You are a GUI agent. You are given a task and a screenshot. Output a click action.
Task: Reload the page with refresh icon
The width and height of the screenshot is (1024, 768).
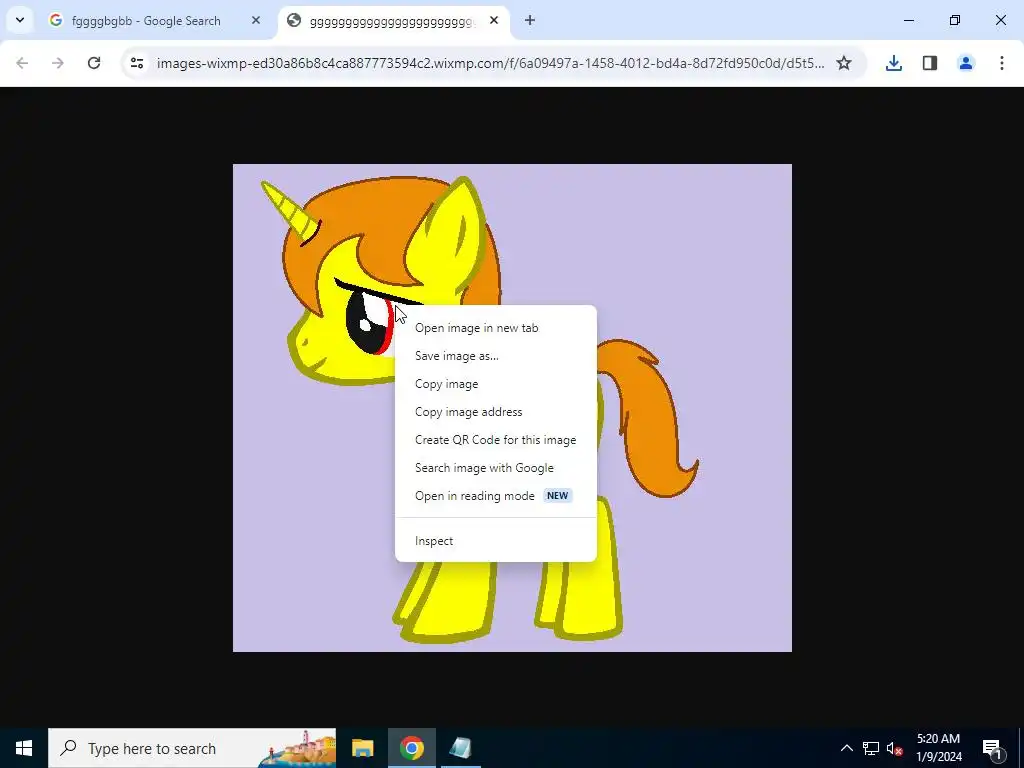coord(94,63)
